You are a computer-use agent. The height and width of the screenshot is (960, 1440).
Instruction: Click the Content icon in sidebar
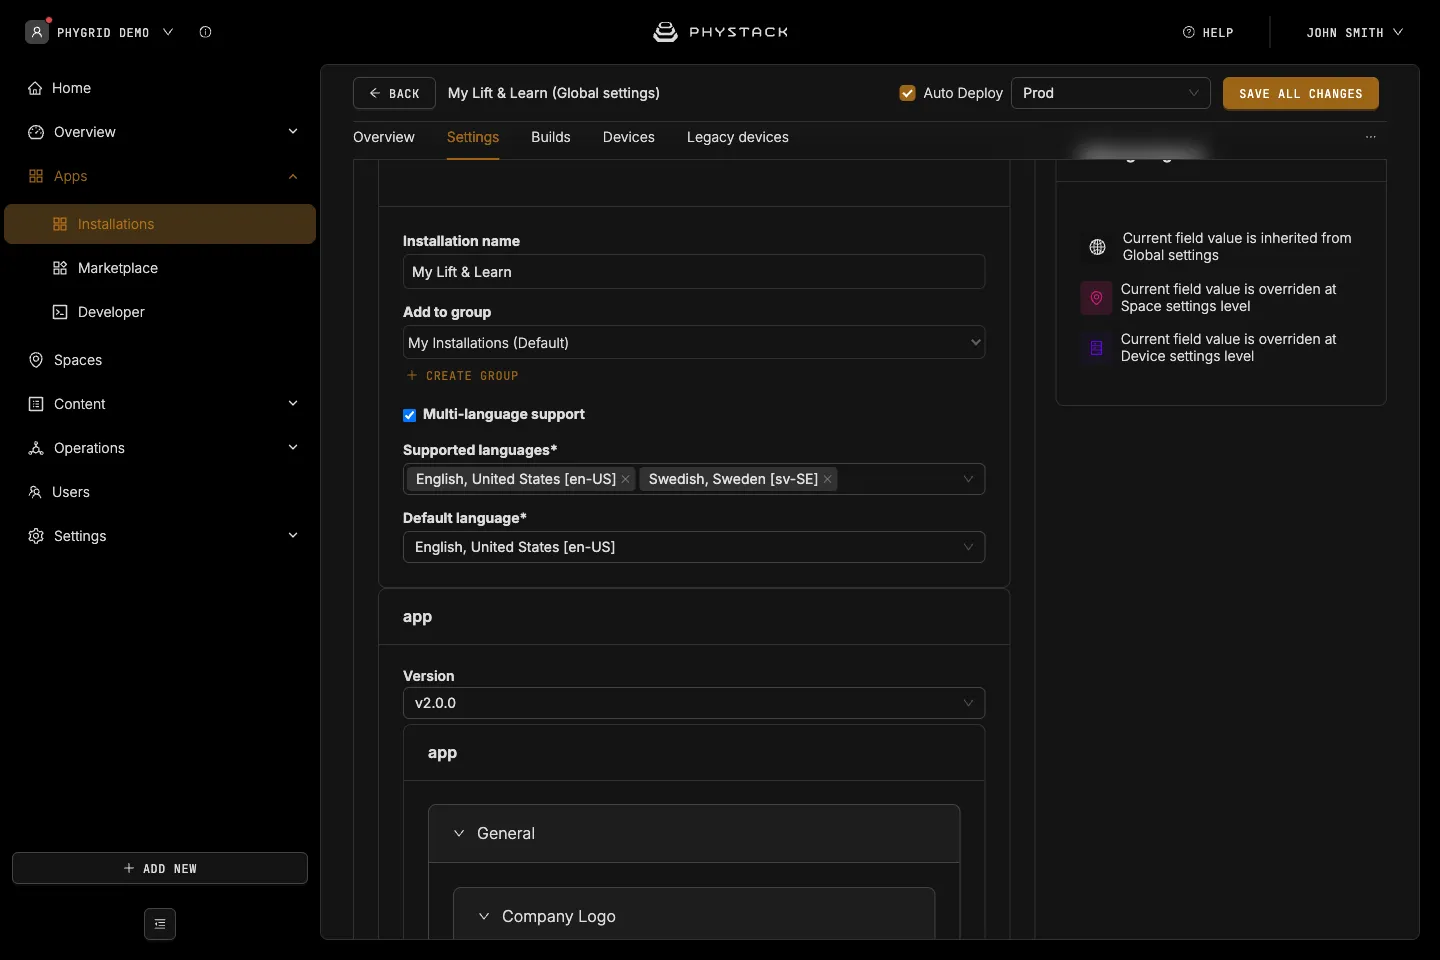click(x=36, y=404)
